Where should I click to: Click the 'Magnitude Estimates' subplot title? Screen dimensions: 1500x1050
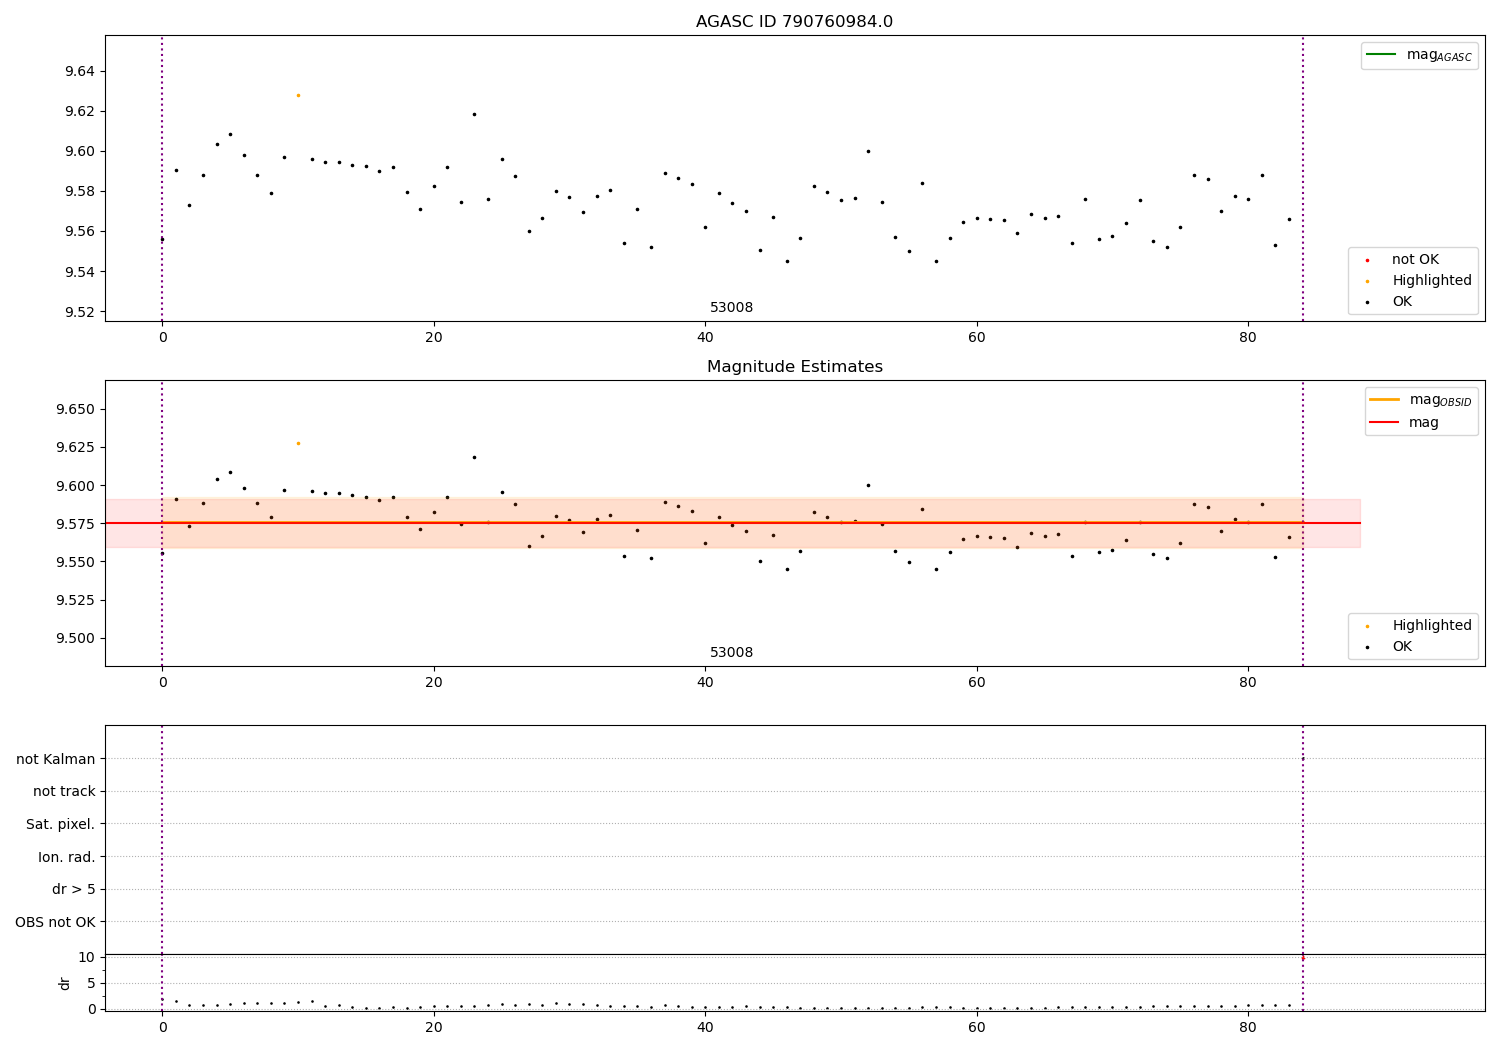click(x=794, y=367)
